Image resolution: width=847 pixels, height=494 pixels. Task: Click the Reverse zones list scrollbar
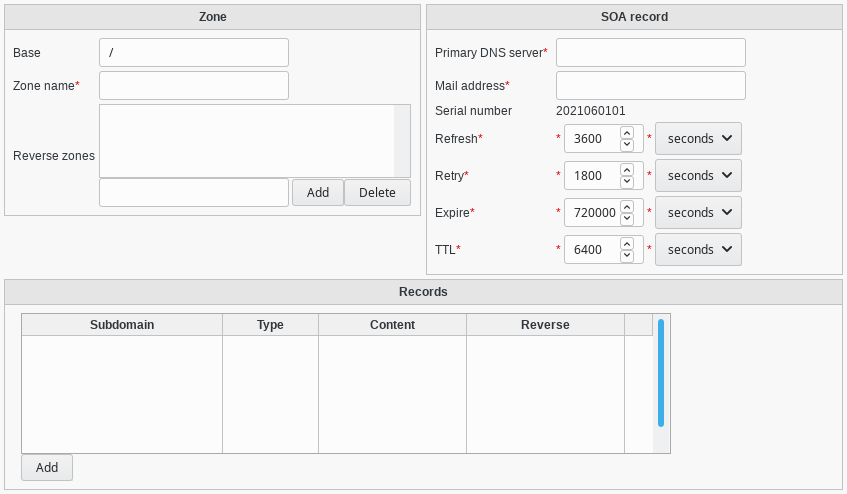point(402,141)
